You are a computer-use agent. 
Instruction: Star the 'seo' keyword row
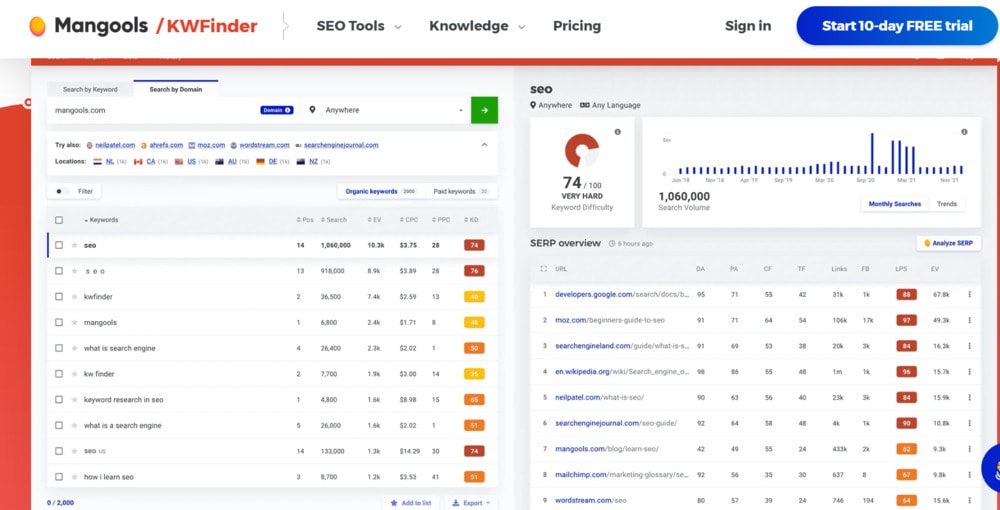pos(74,245)
